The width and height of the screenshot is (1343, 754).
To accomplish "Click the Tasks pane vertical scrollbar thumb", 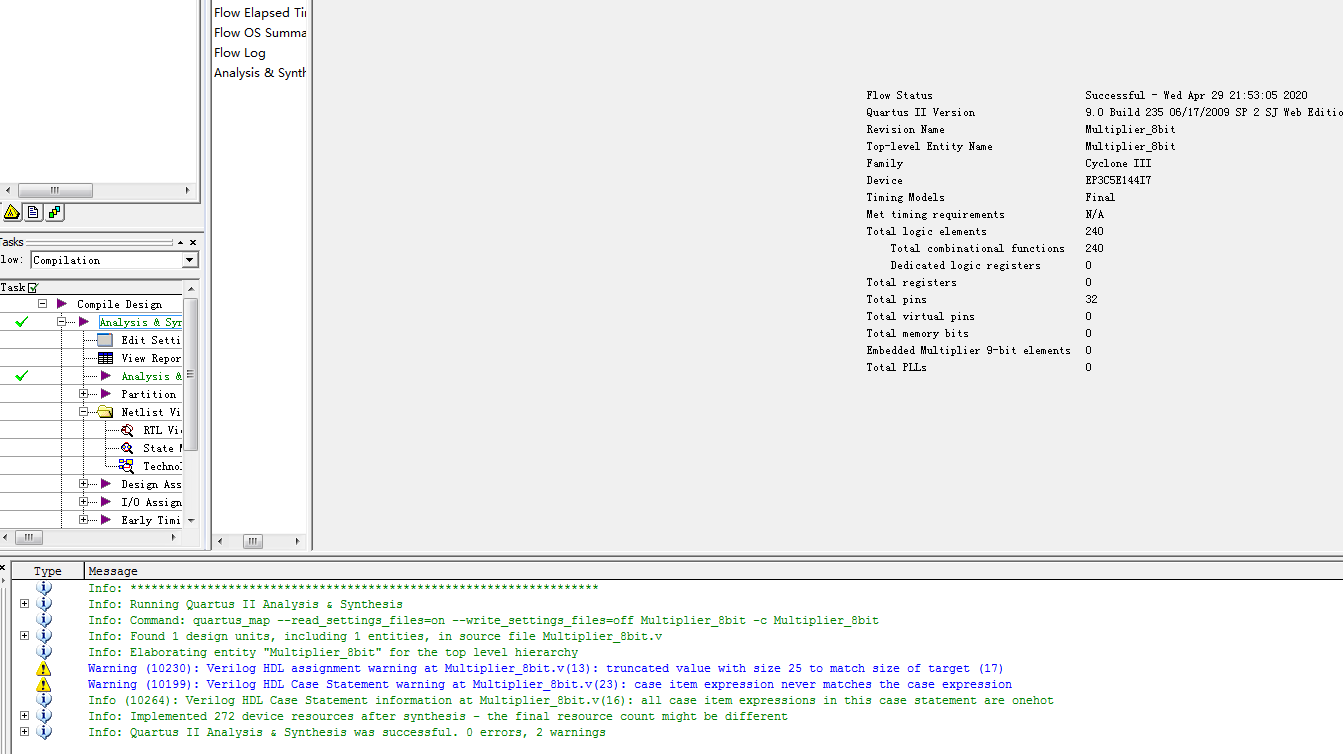I will point(191,374).
